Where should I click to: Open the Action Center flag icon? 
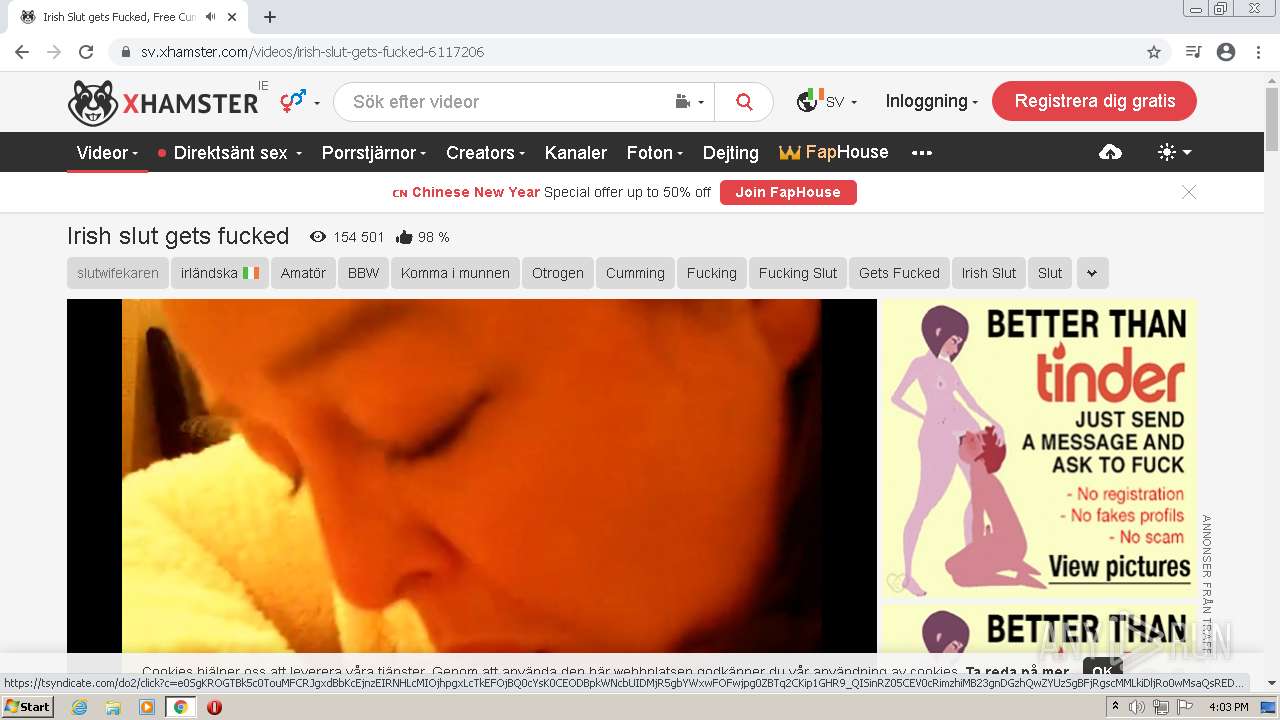pos(1184,707)
